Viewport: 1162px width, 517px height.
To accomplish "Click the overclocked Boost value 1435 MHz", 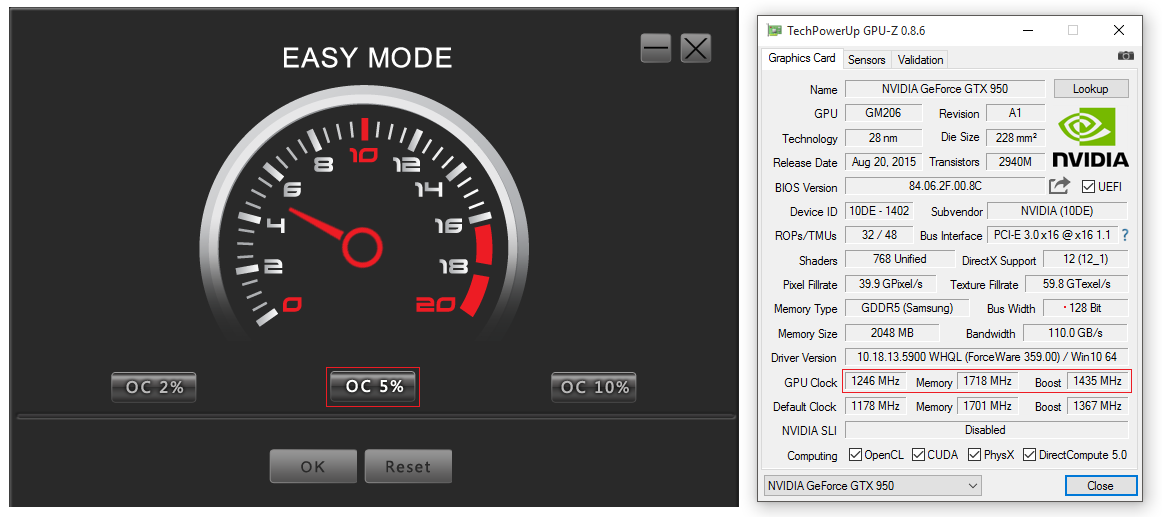I will tap(1098, 381).
